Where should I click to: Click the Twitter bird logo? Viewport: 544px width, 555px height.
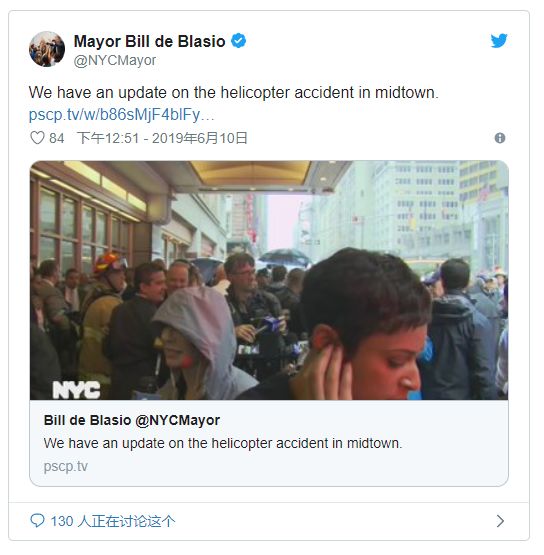click(499, 40)
